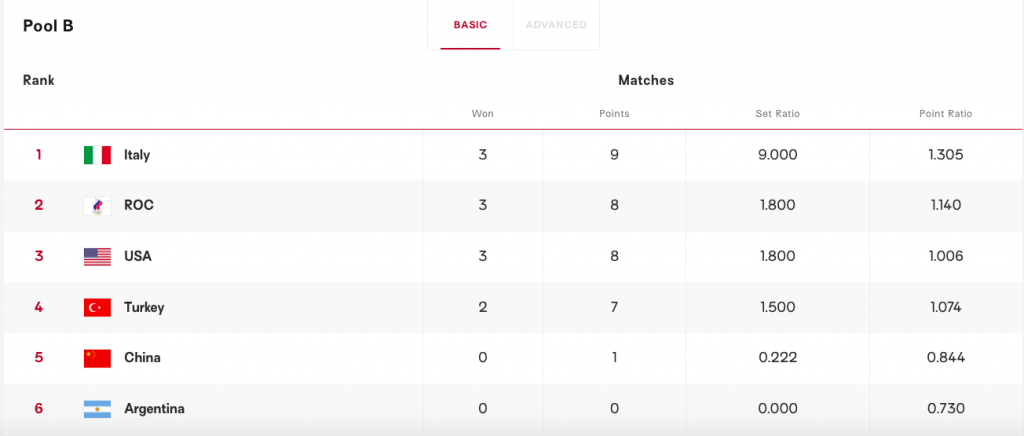This screenshot has height=436, width=1024.
Task: Click the ROC flag icon
Action: tap(97, 206)
